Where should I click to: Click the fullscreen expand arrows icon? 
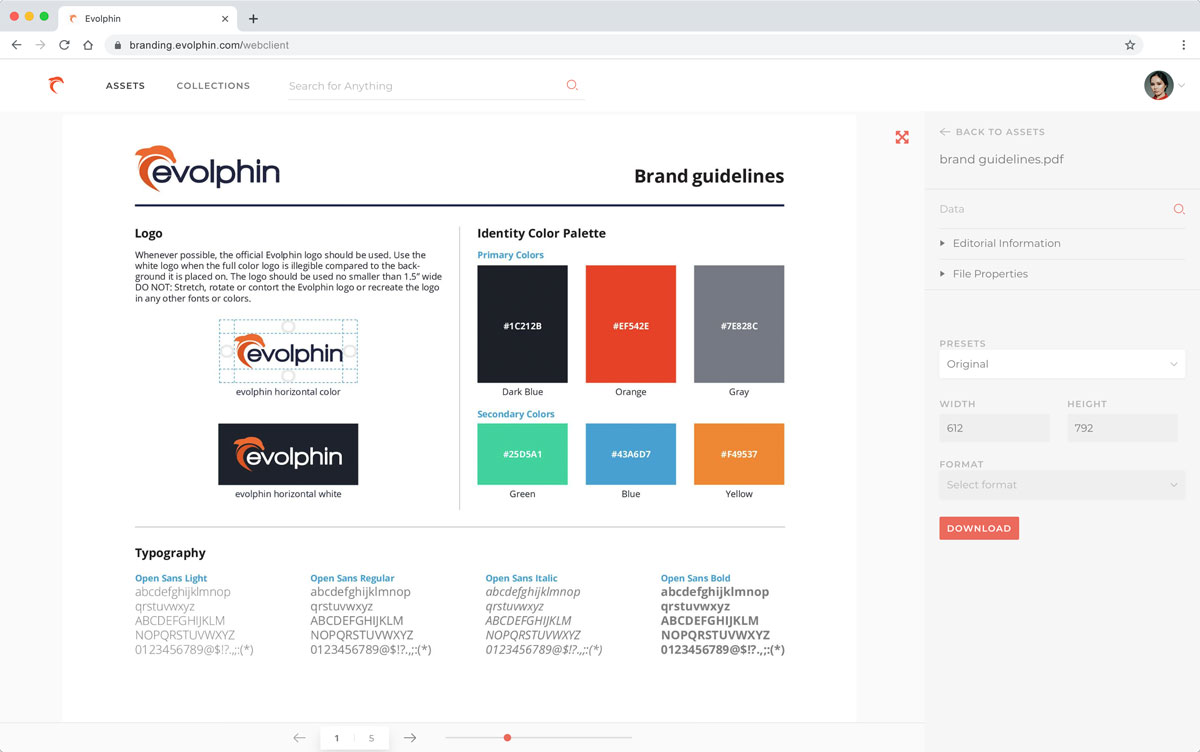pyautogui.click(x=902, y=137)
